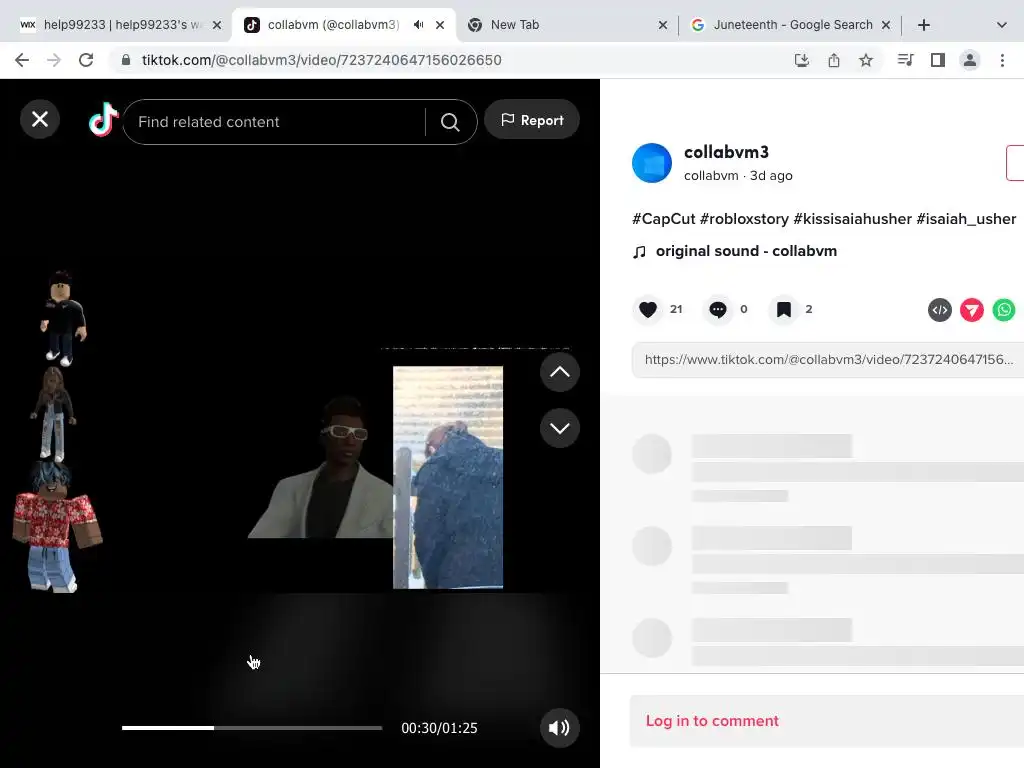Go to next video with down chevron
Screen dimensions: 1024x768
point(560,428)
